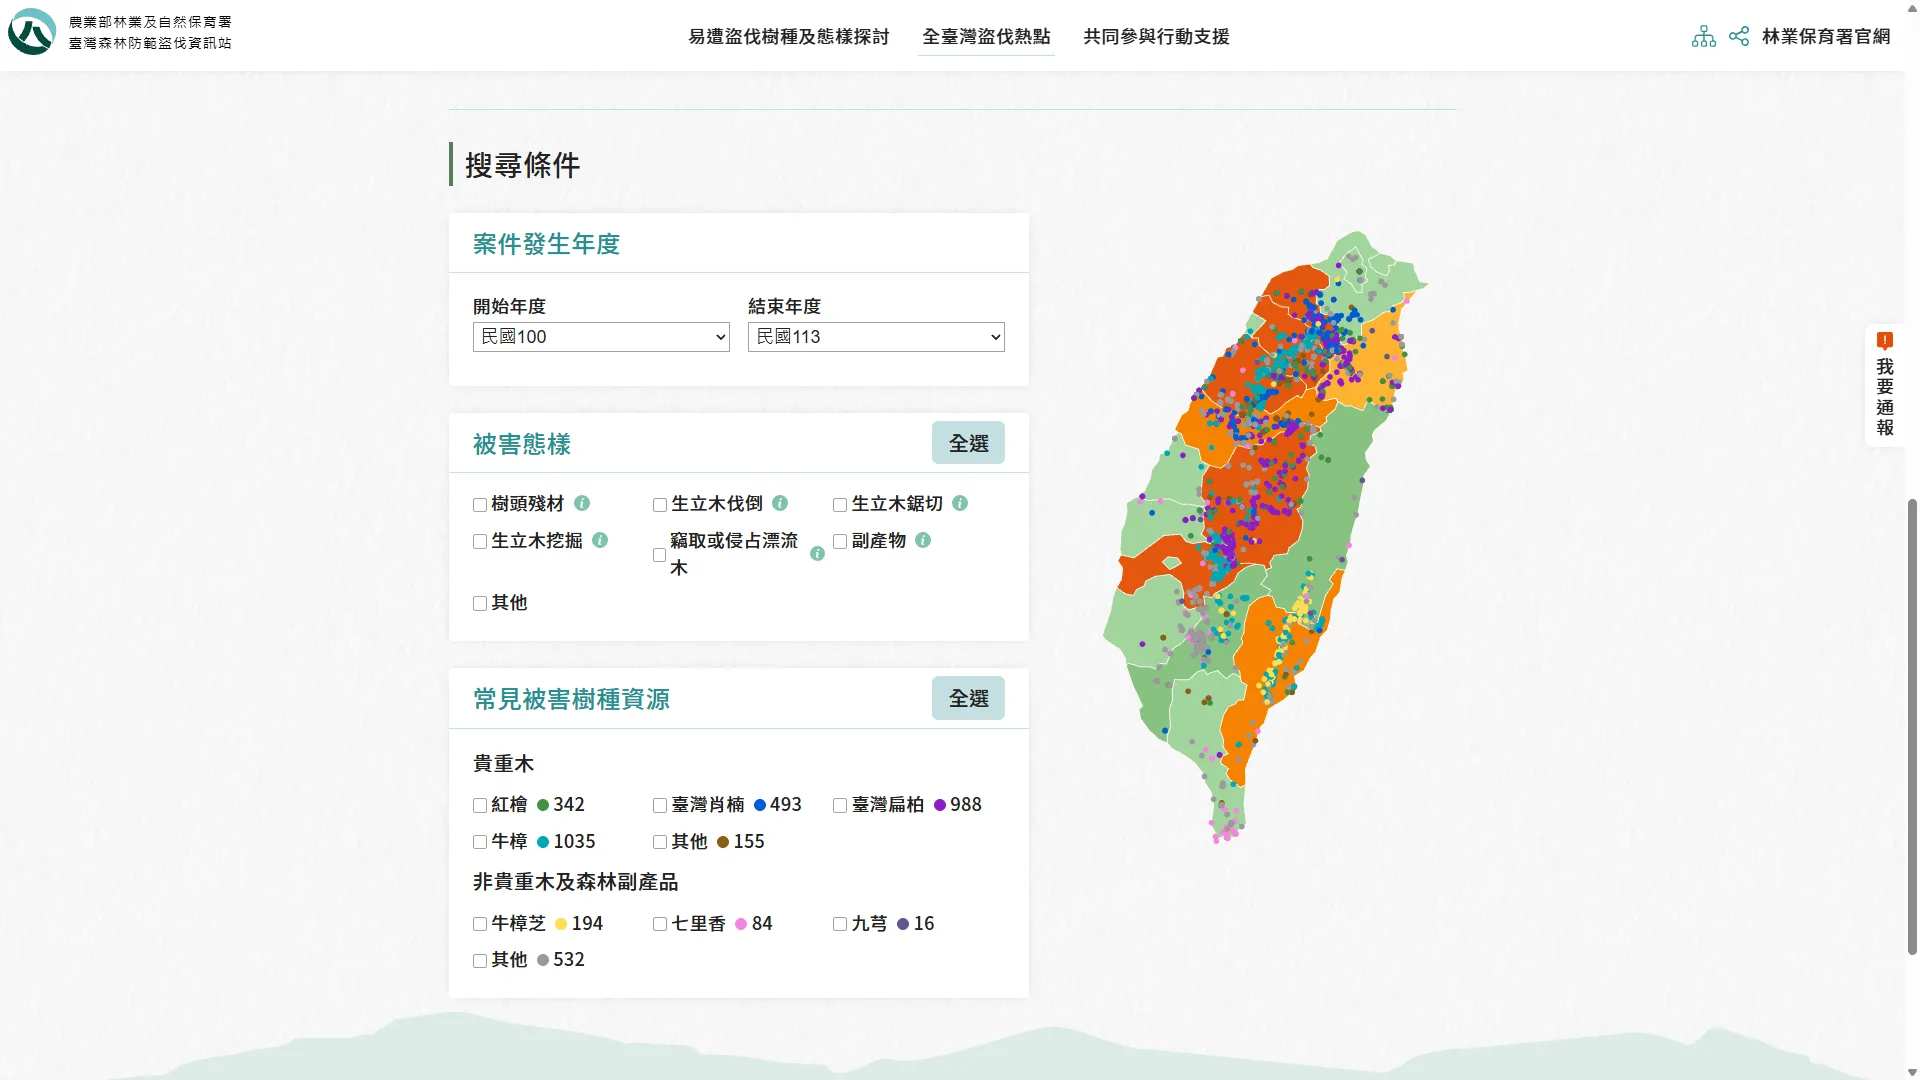Click the info icon next to 生立木伐倒
Screen dimensions: 1920x1080
[x=781, y=503]
